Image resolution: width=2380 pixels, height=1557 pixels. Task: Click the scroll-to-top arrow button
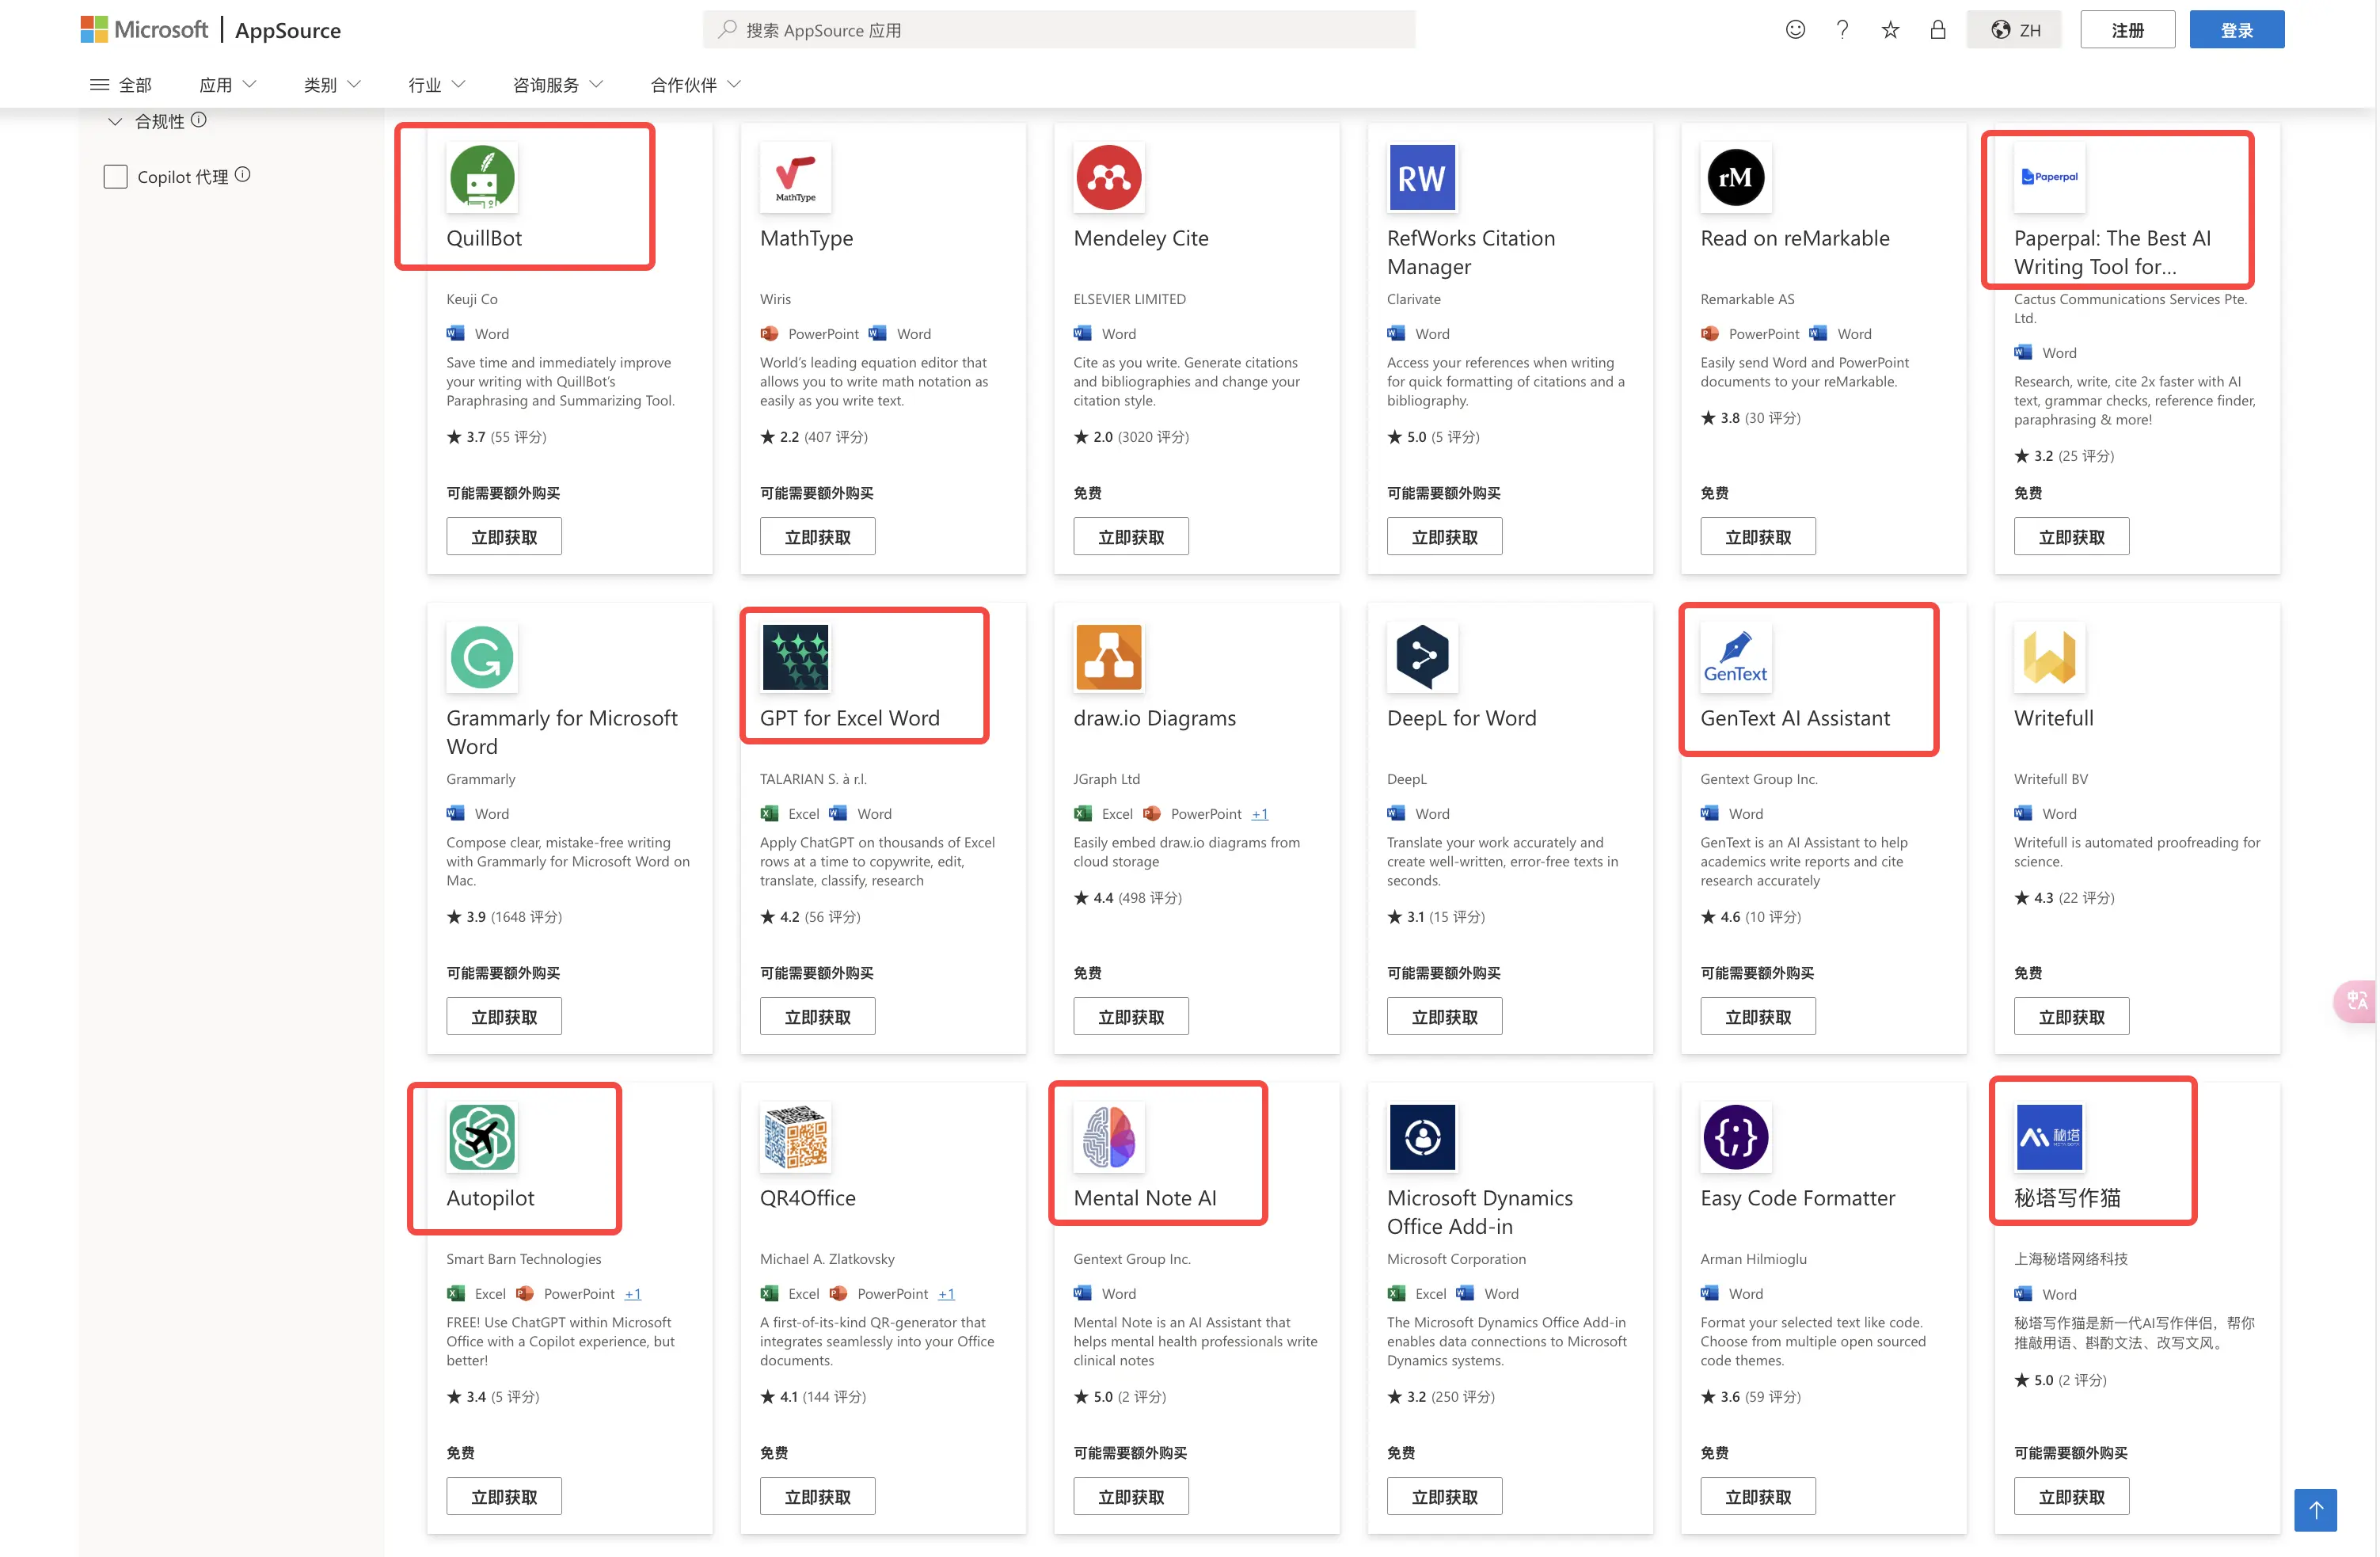(x=2315, y=1509)
